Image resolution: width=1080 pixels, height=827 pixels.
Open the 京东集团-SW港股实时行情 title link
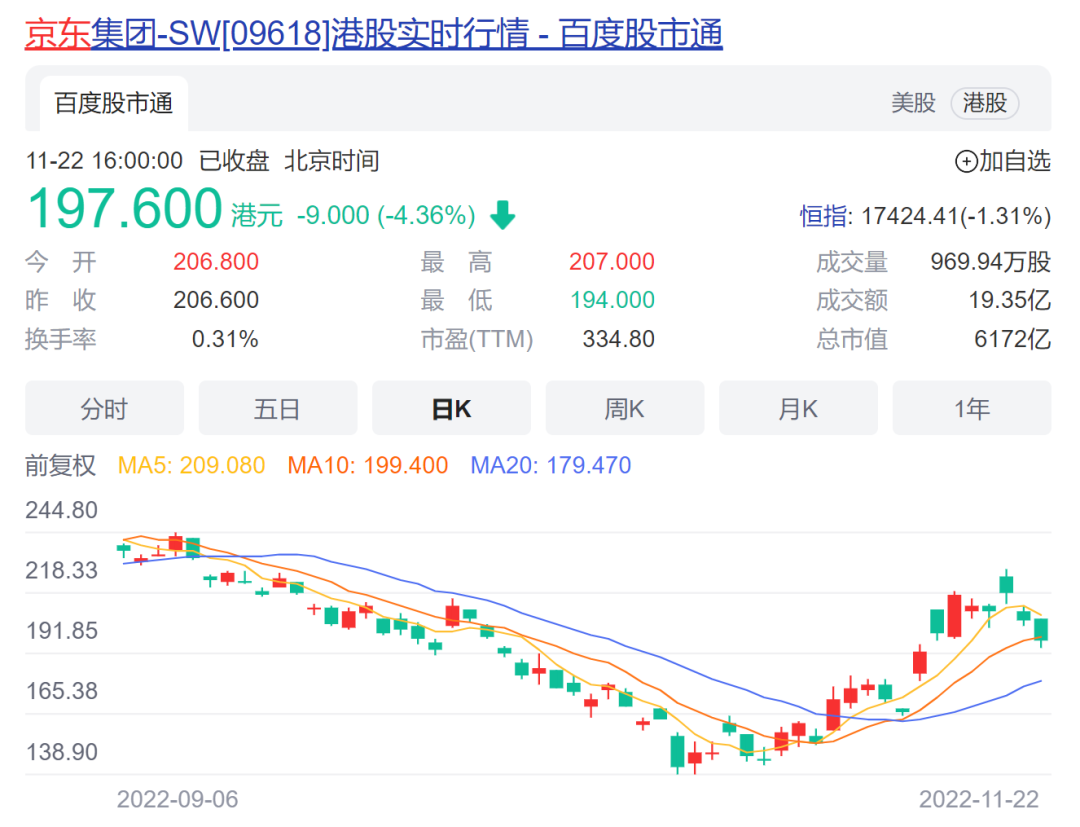(x=373, y=34)
